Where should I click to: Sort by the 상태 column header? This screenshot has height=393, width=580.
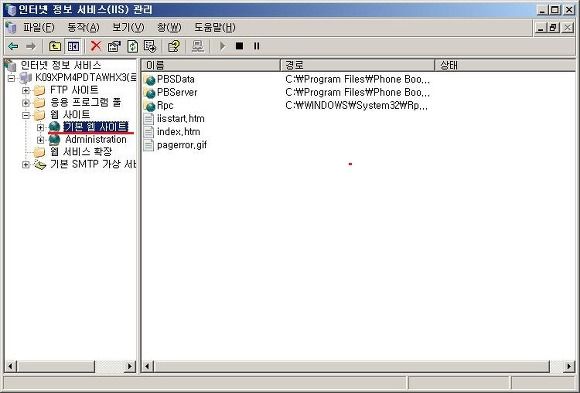[505, 66]
